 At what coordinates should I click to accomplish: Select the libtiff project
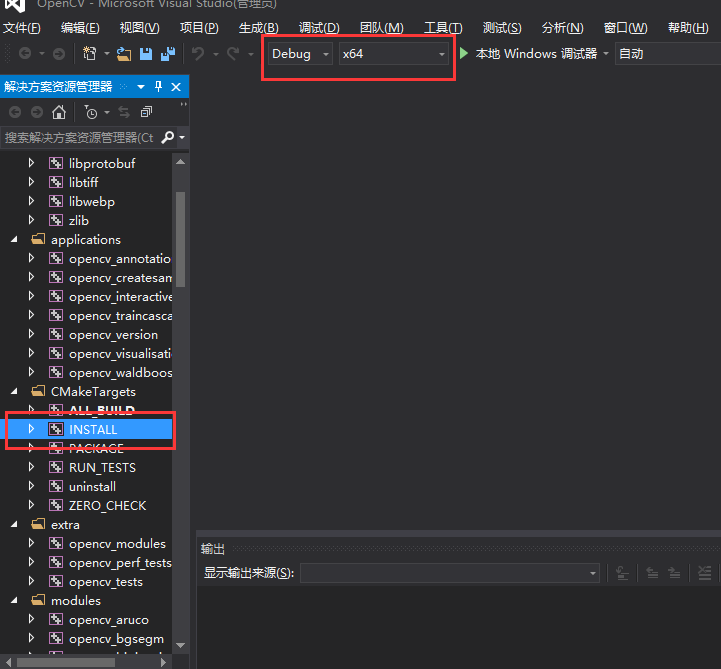(x=83, y=183)
